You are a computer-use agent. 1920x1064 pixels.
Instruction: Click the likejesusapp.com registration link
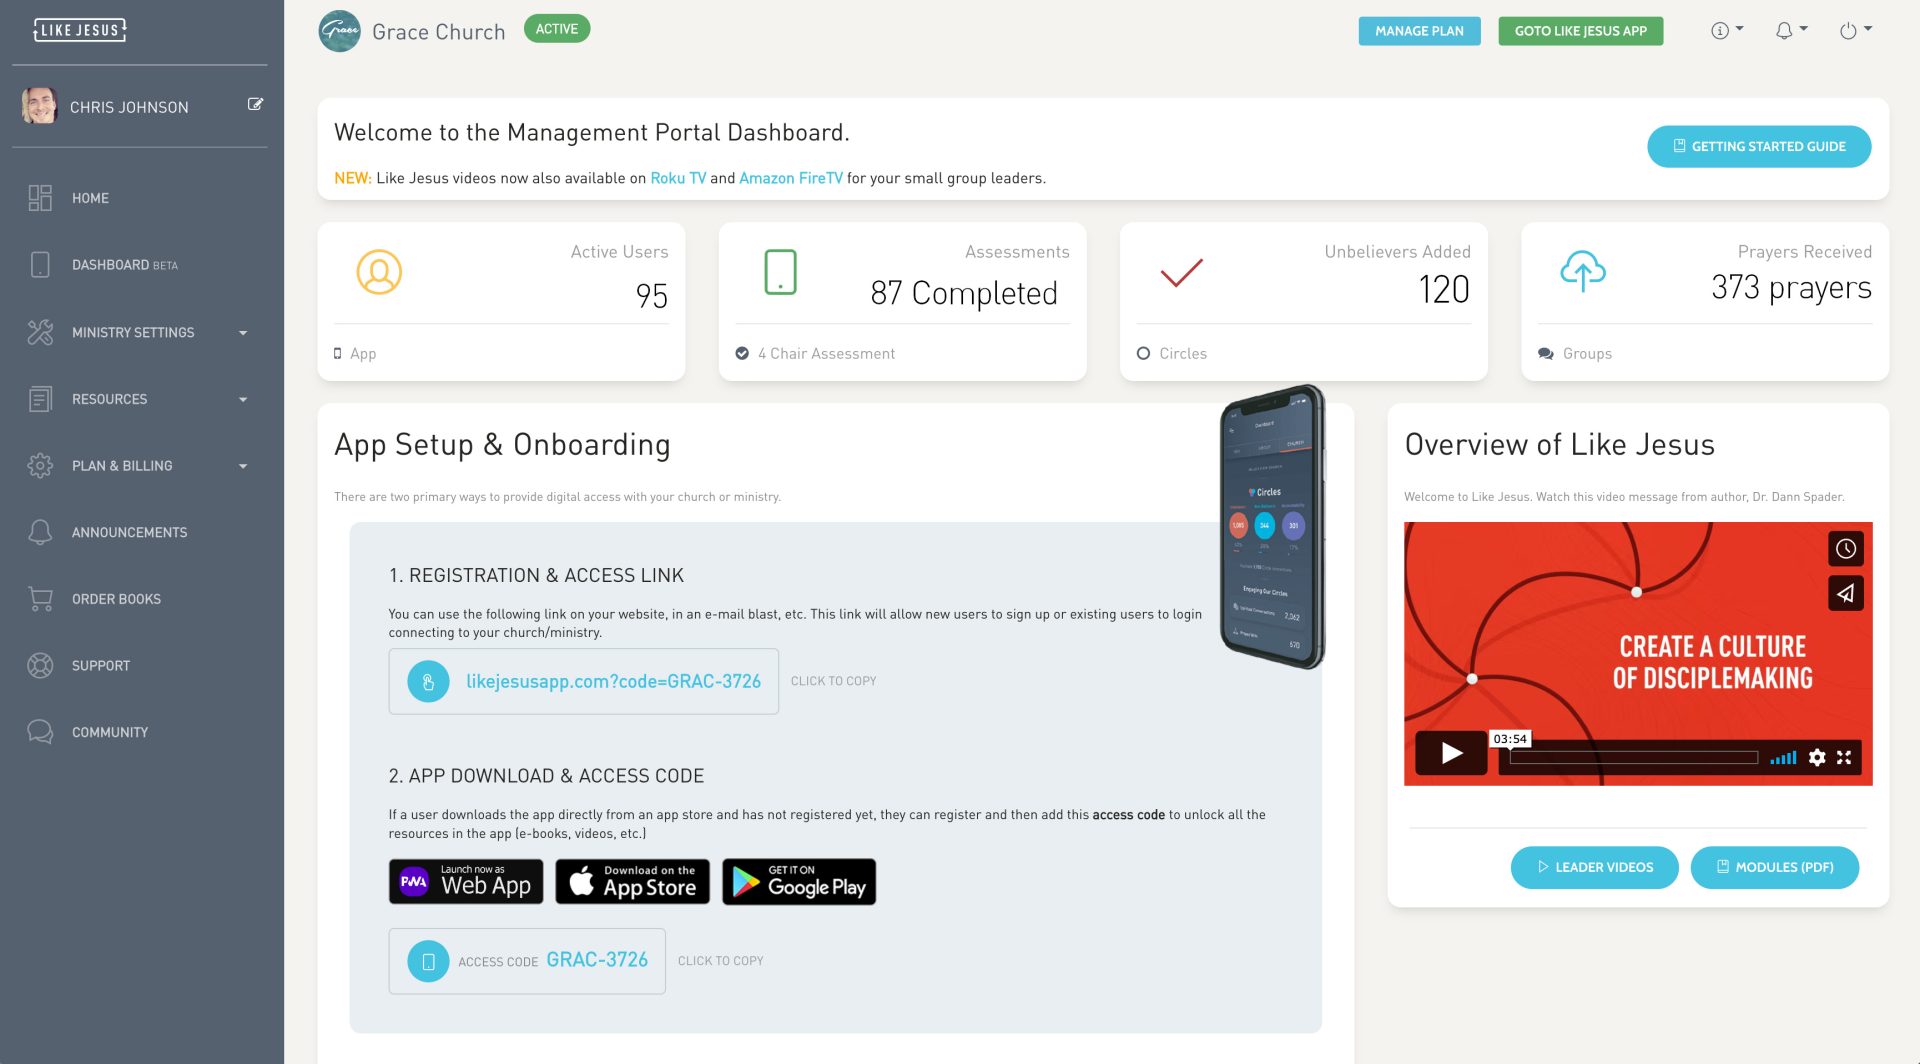[x=614, y=681]
